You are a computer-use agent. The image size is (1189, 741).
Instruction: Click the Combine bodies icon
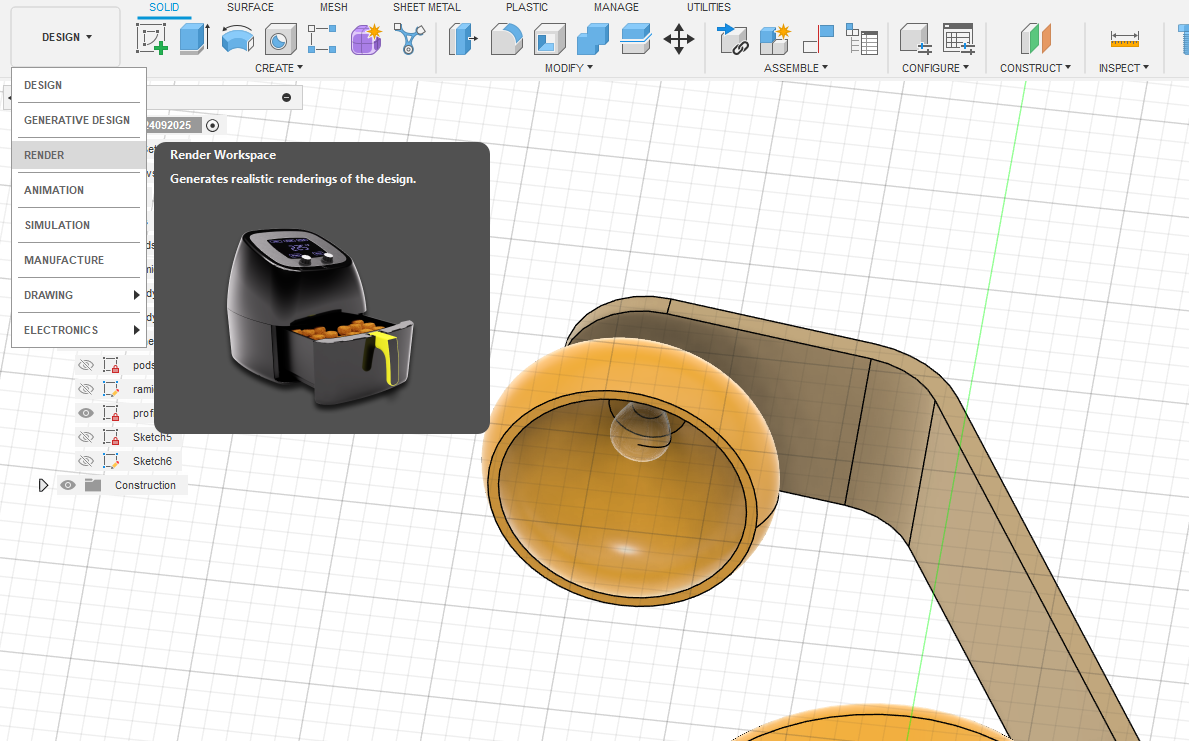[593, 39]
